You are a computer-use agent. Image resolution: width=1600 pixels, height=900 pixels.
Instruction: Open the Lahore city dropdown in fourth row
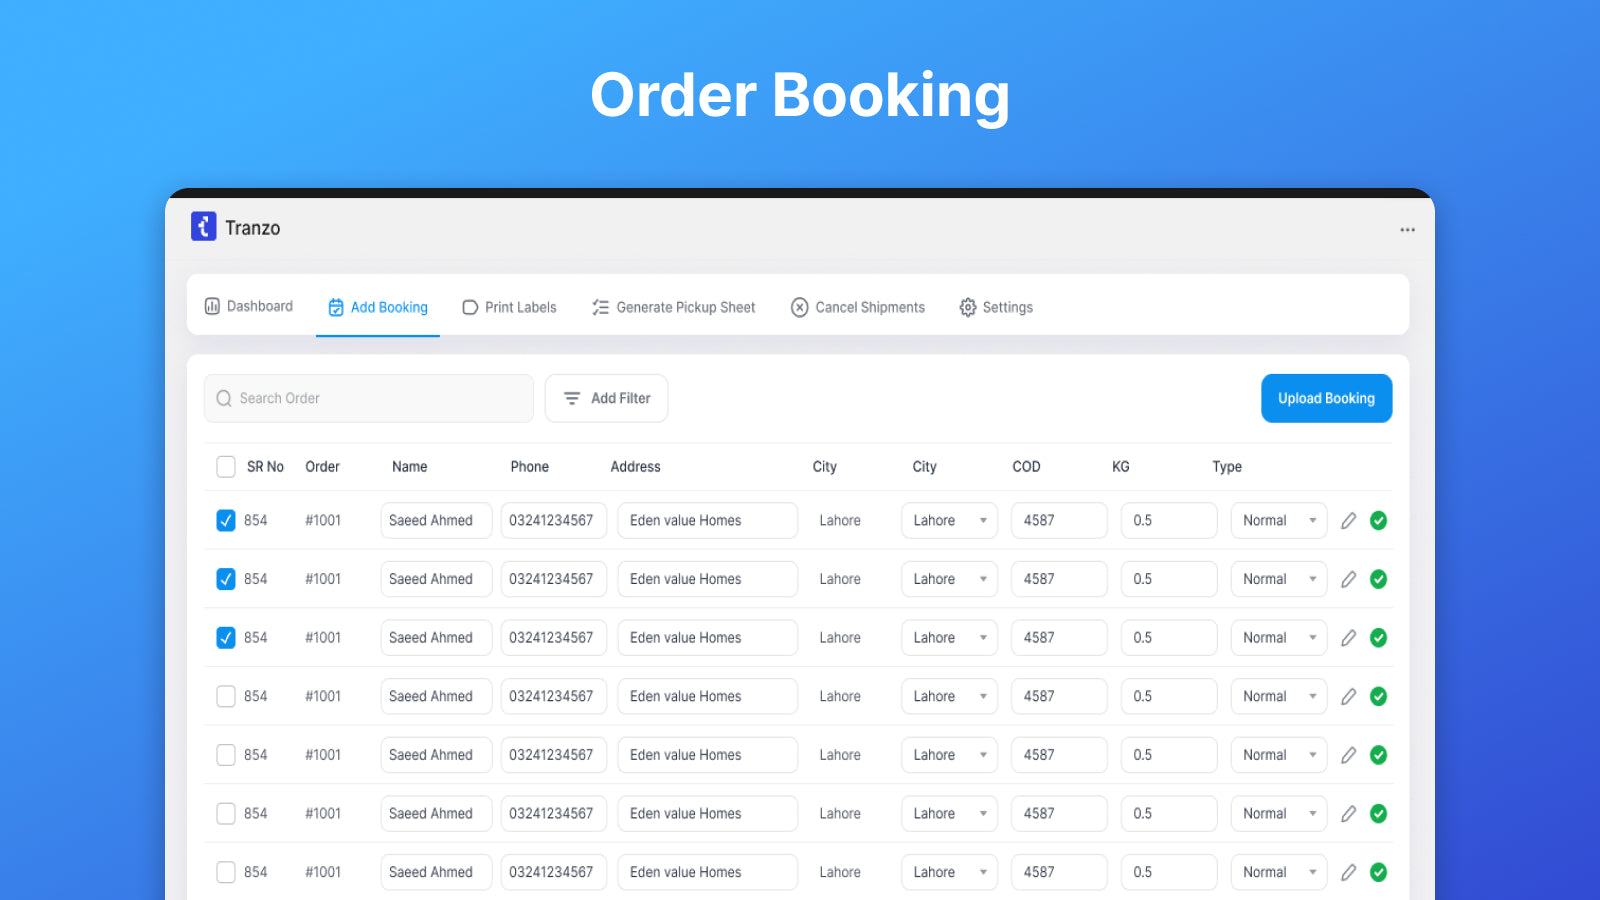point(949,696)
